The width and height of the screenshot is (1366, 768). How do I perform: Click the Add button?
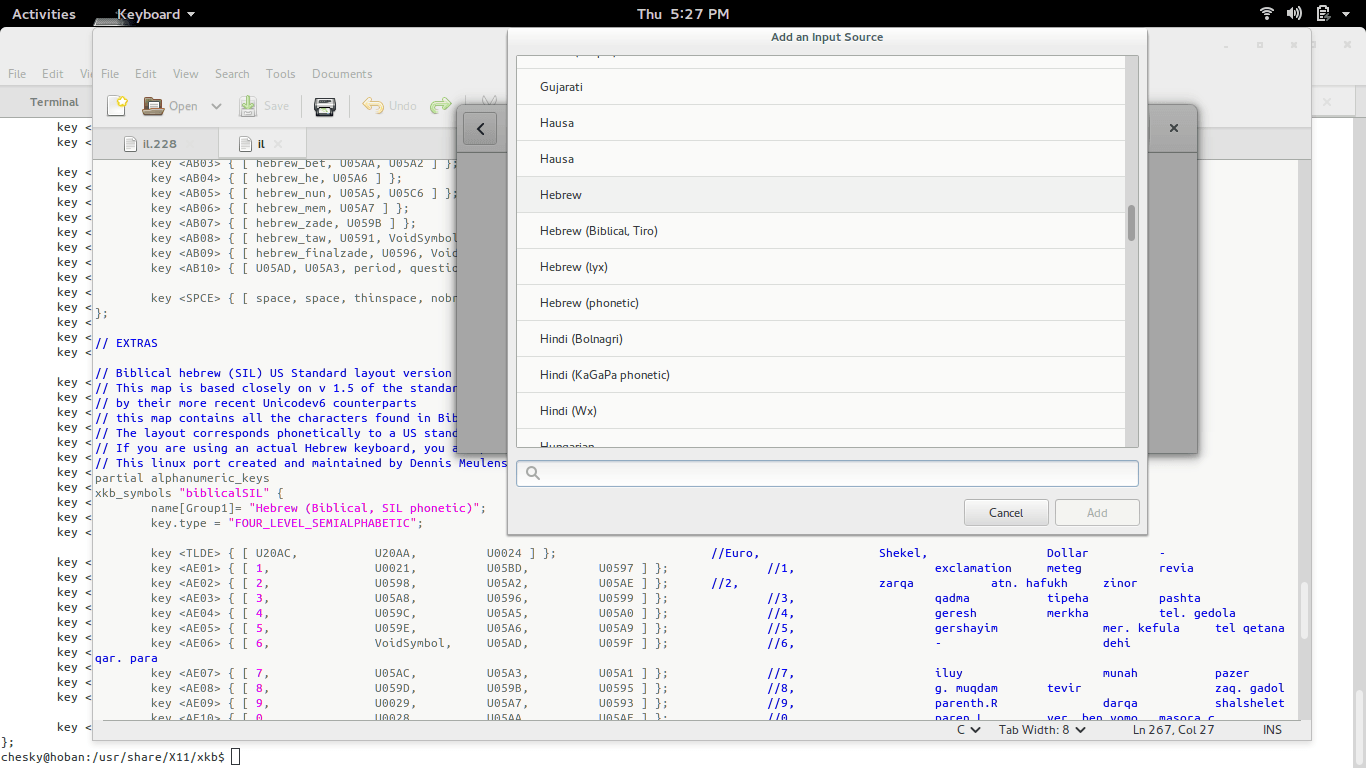click(x=1097, y=512)
